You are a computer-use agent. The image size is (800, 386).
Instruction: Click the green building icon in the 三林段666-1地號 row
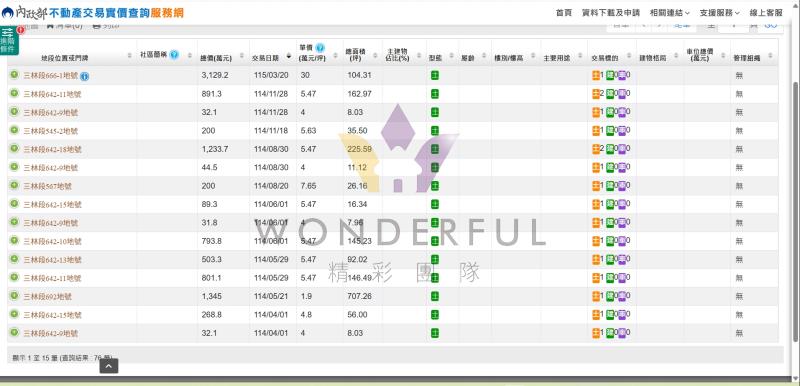(610, 75)
